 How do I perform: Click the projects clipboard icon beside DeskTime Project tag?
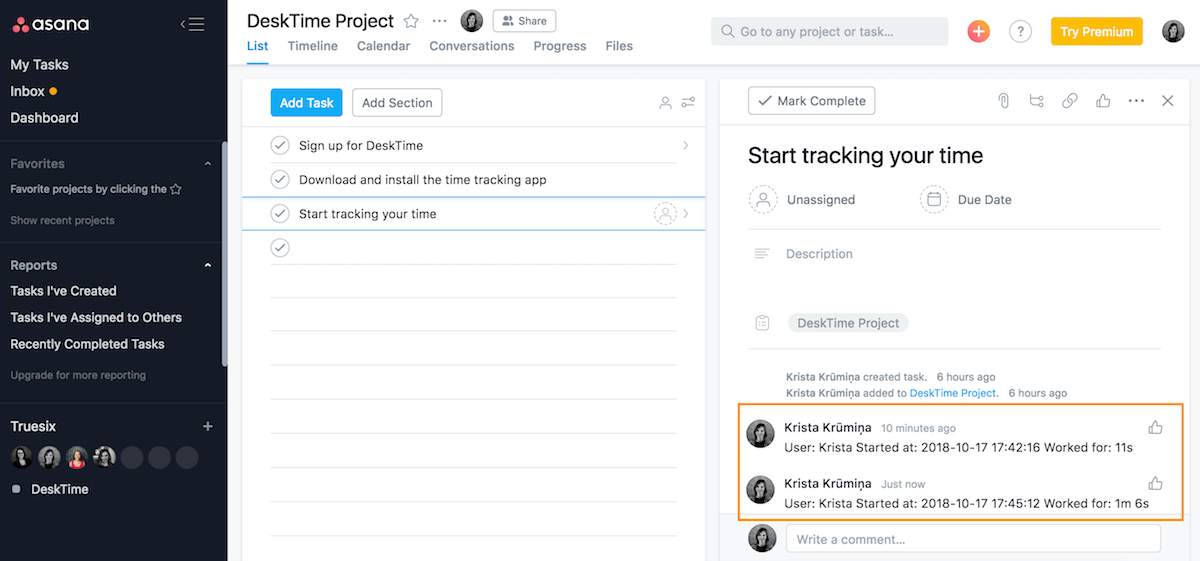coord(762,323)
